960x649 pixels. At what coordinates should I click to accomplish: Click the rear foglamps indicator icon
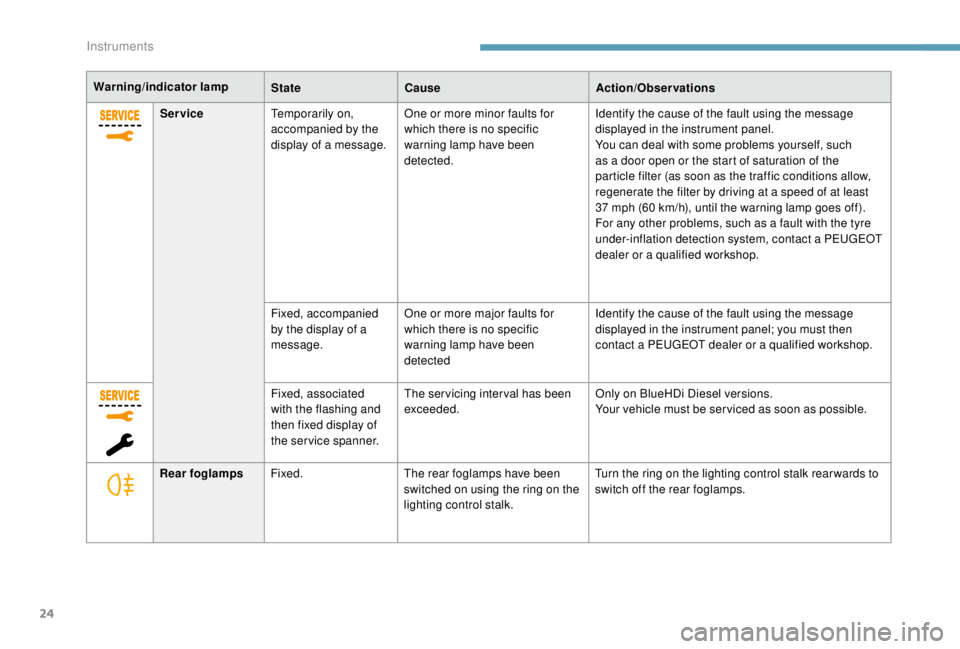pyautogui.click(x=121, y=485)
